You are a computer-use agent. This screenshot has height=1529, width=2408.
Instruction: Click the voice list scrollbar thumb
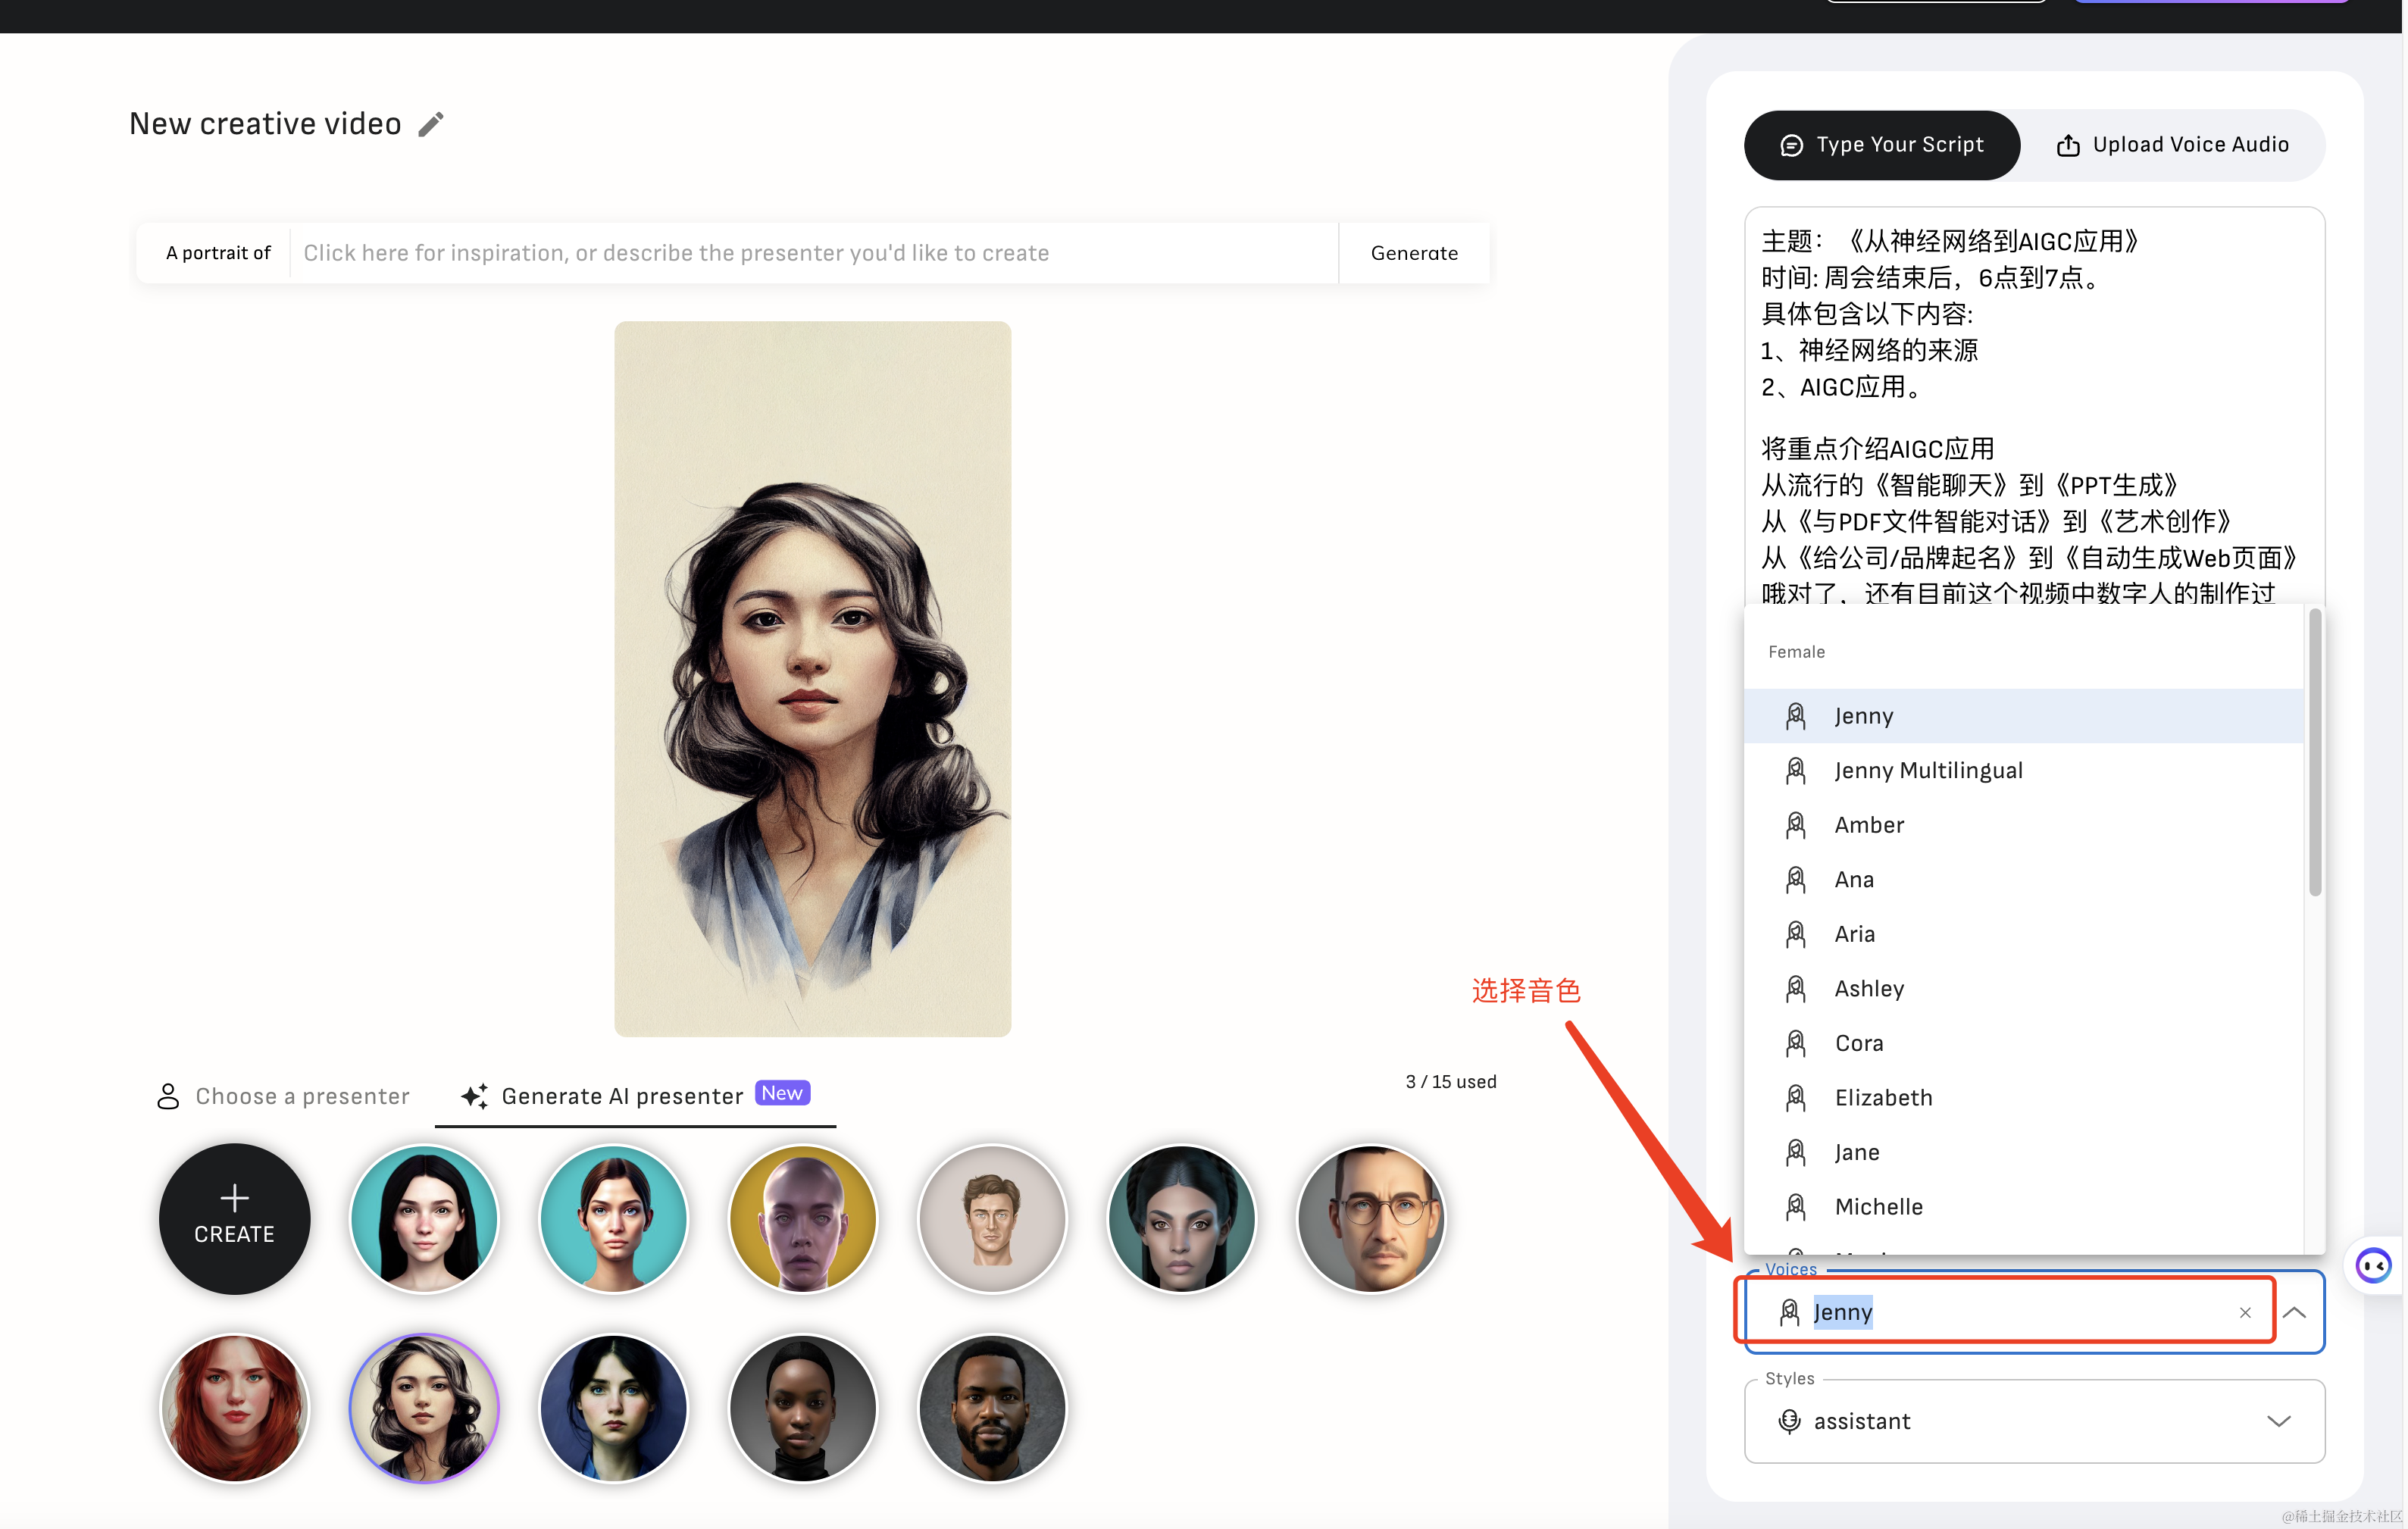(2314, 752)
